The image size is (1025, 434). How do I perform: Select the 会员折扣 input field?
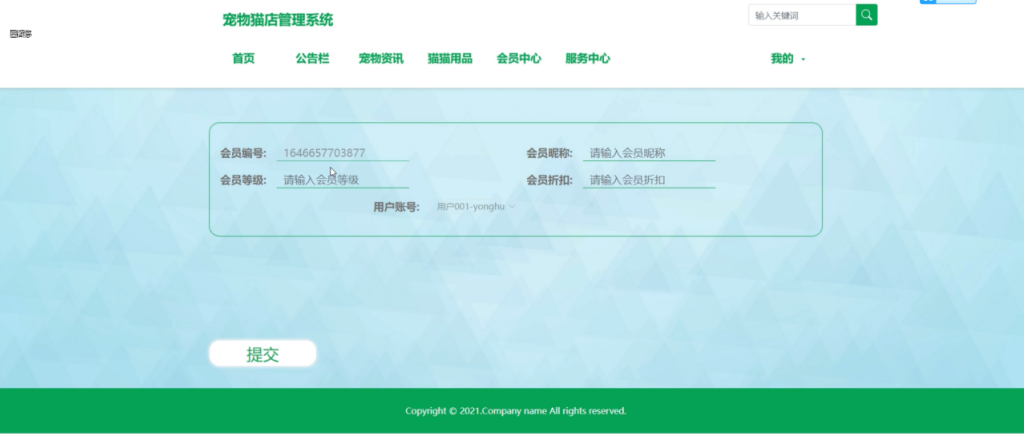click(649, 180)
